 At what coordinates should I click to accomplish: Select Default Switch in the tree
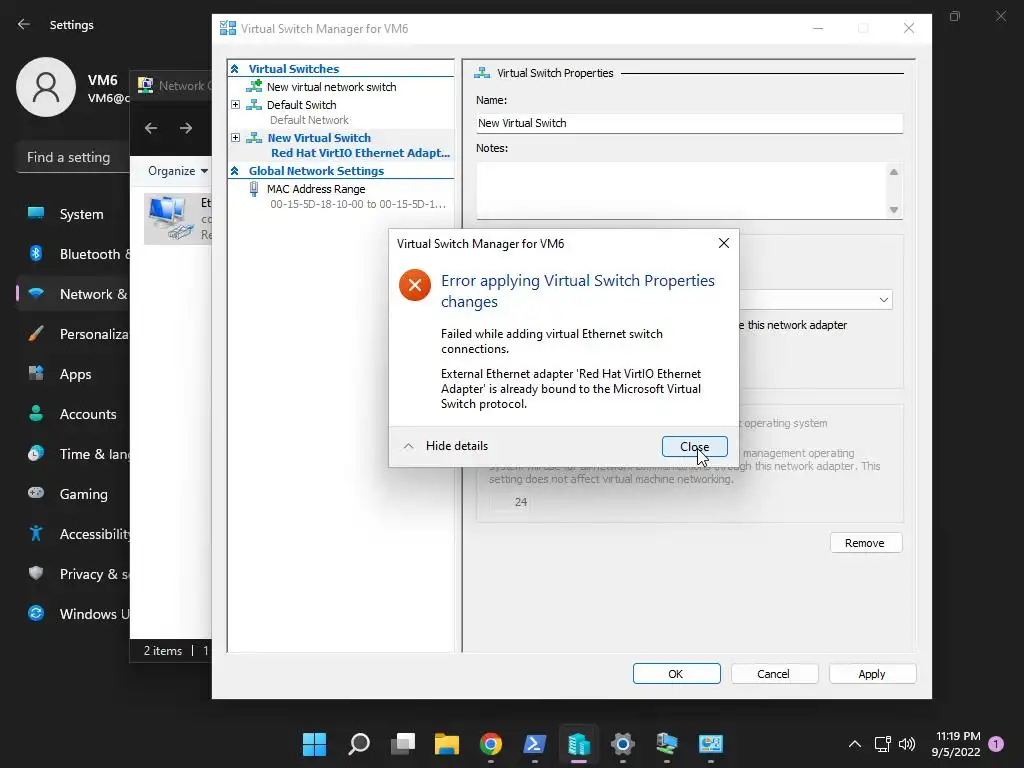[301, 104]
